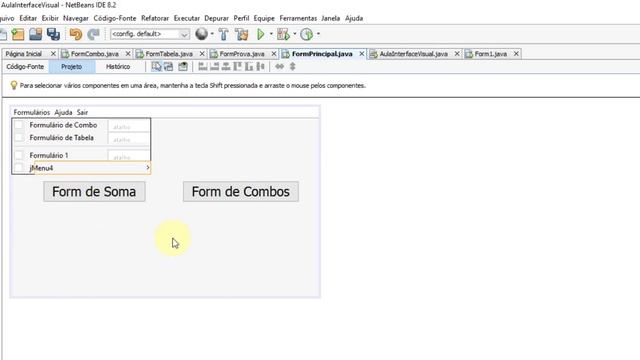The image size is (640, 360).
Task: Select the Selection Mode designer tool
Action: [156, 67]
